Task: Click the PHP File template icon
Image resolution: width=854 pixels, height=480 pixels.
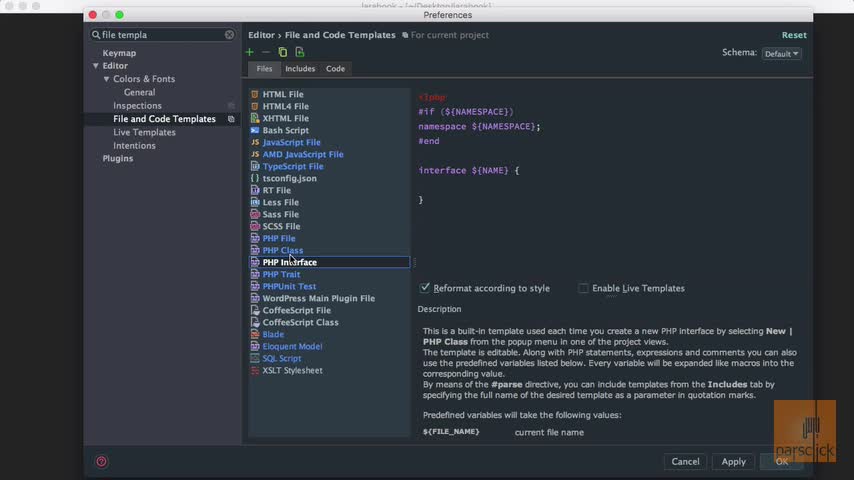Action: point(254,238)
